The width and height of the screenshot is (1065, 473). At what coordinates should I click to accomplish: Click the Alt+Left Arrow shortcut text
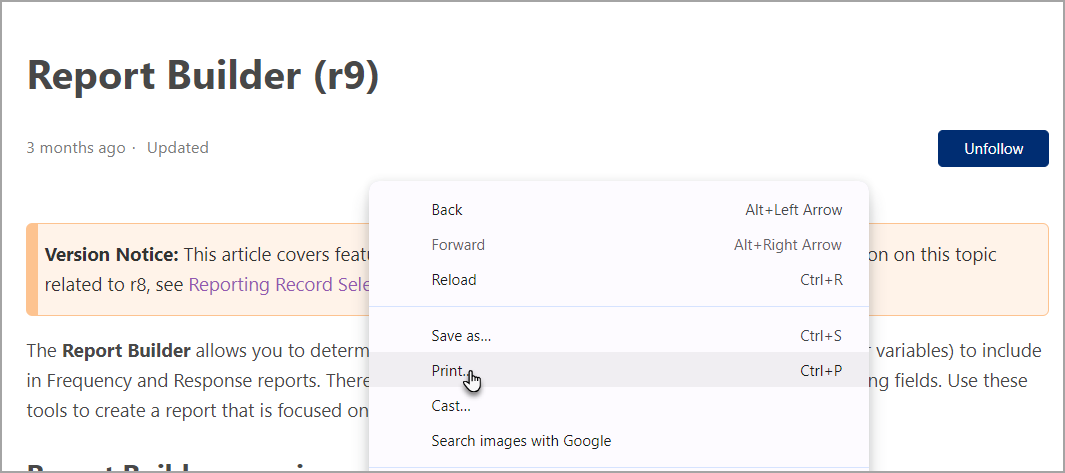pyautogui.click(x=793, y=210)
